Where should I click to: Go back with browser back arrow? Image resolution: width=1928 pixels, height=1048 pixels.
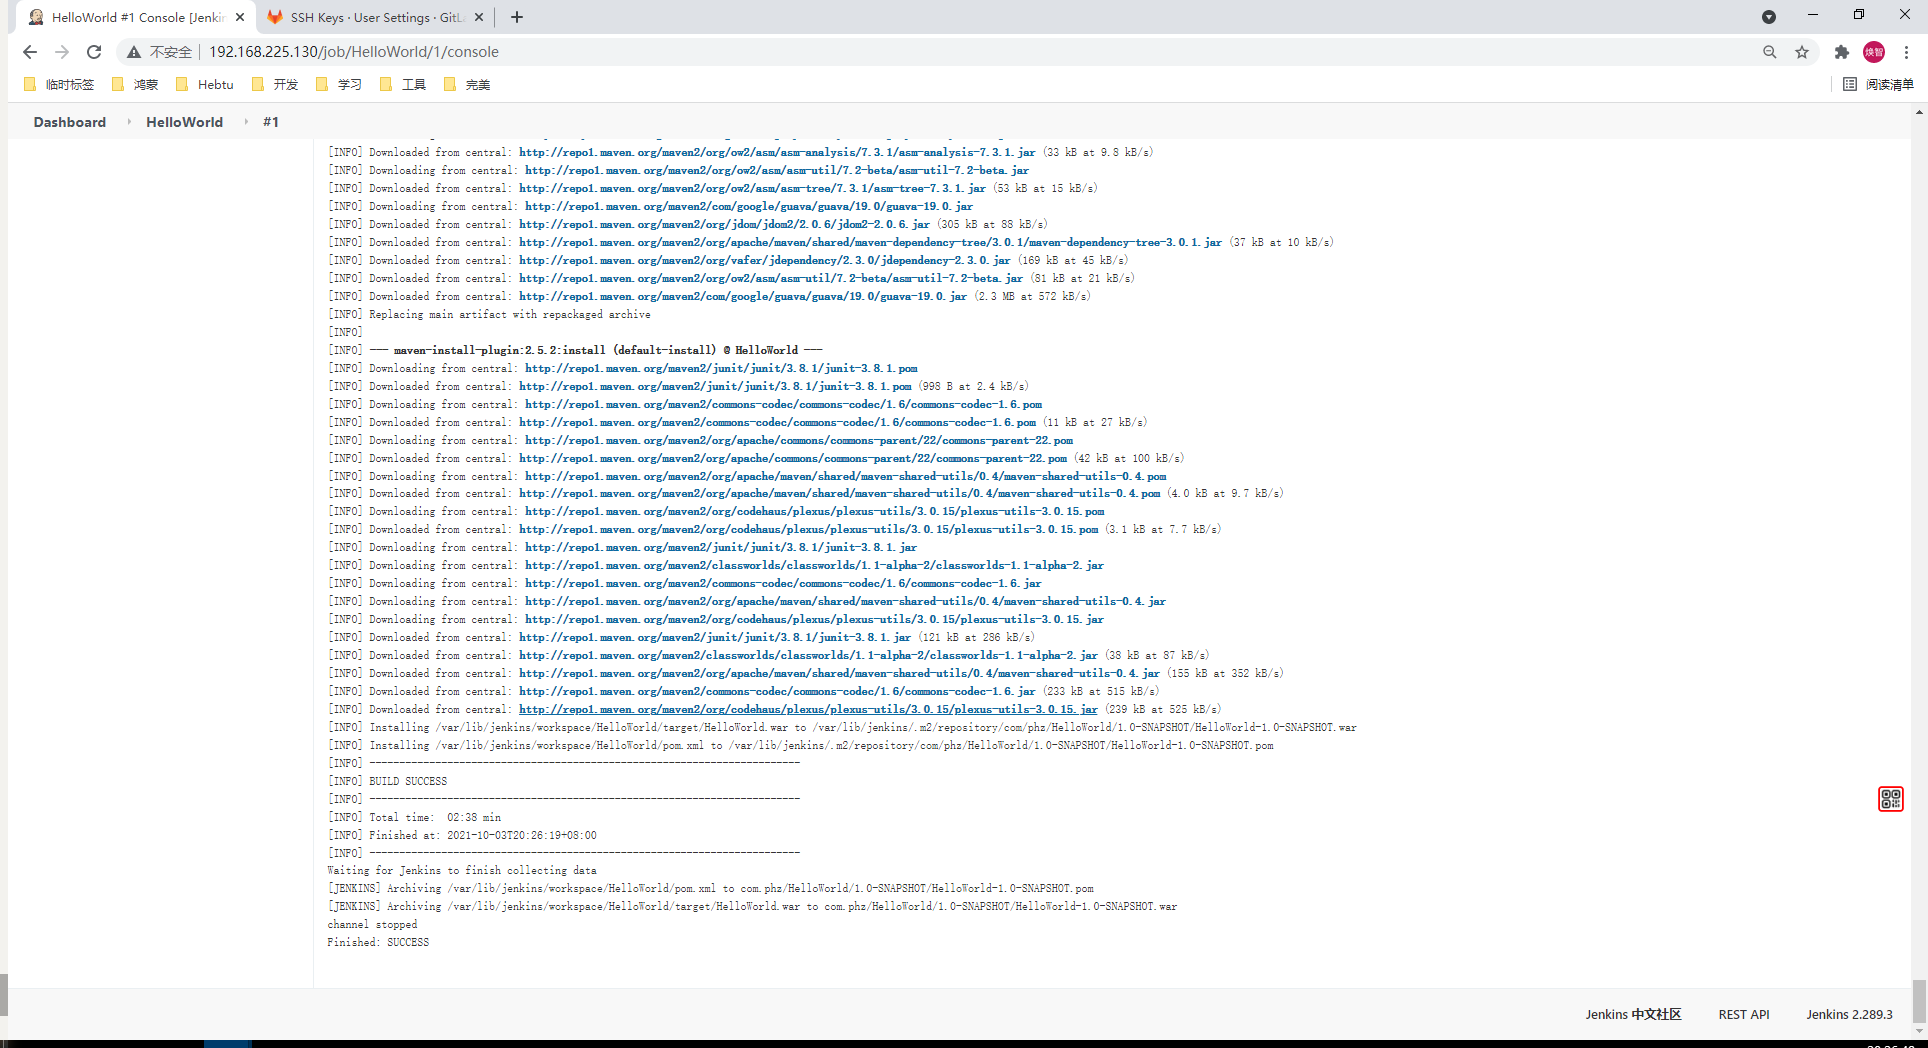coord(30,52)
